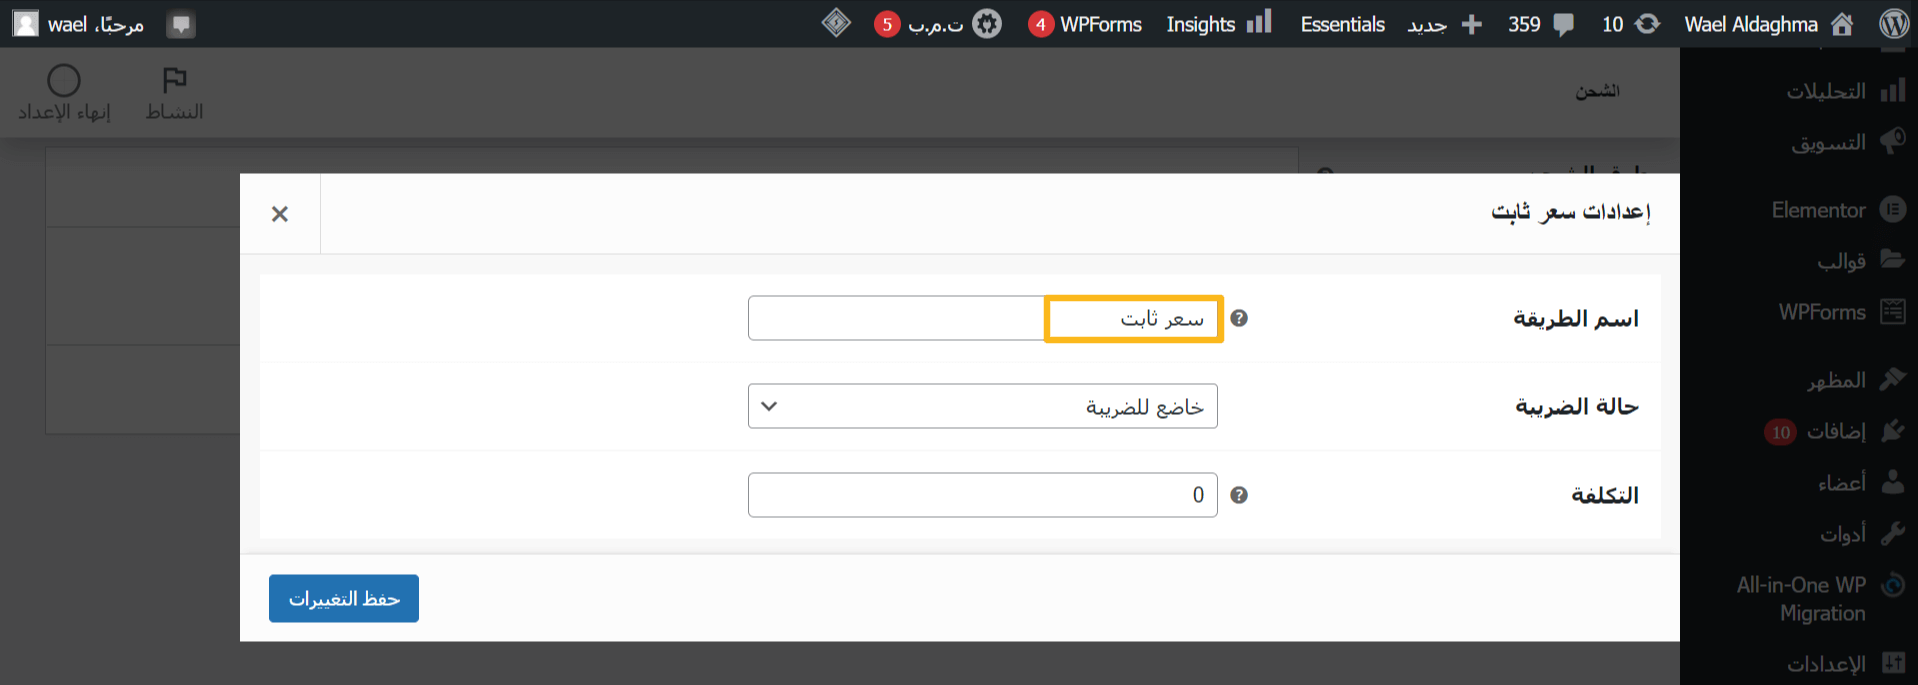Screen dimensions: 1918x685
Task: Click the user avatar in admin bar
Action: click(x=25, y=24)
